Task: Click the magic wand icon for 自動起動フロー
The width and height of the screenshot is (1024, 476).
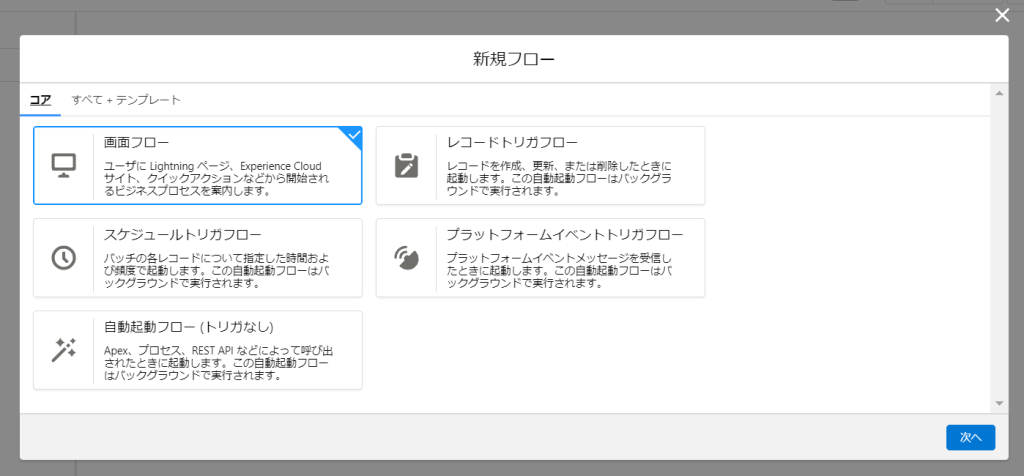Action: click(x=64, y=350)
